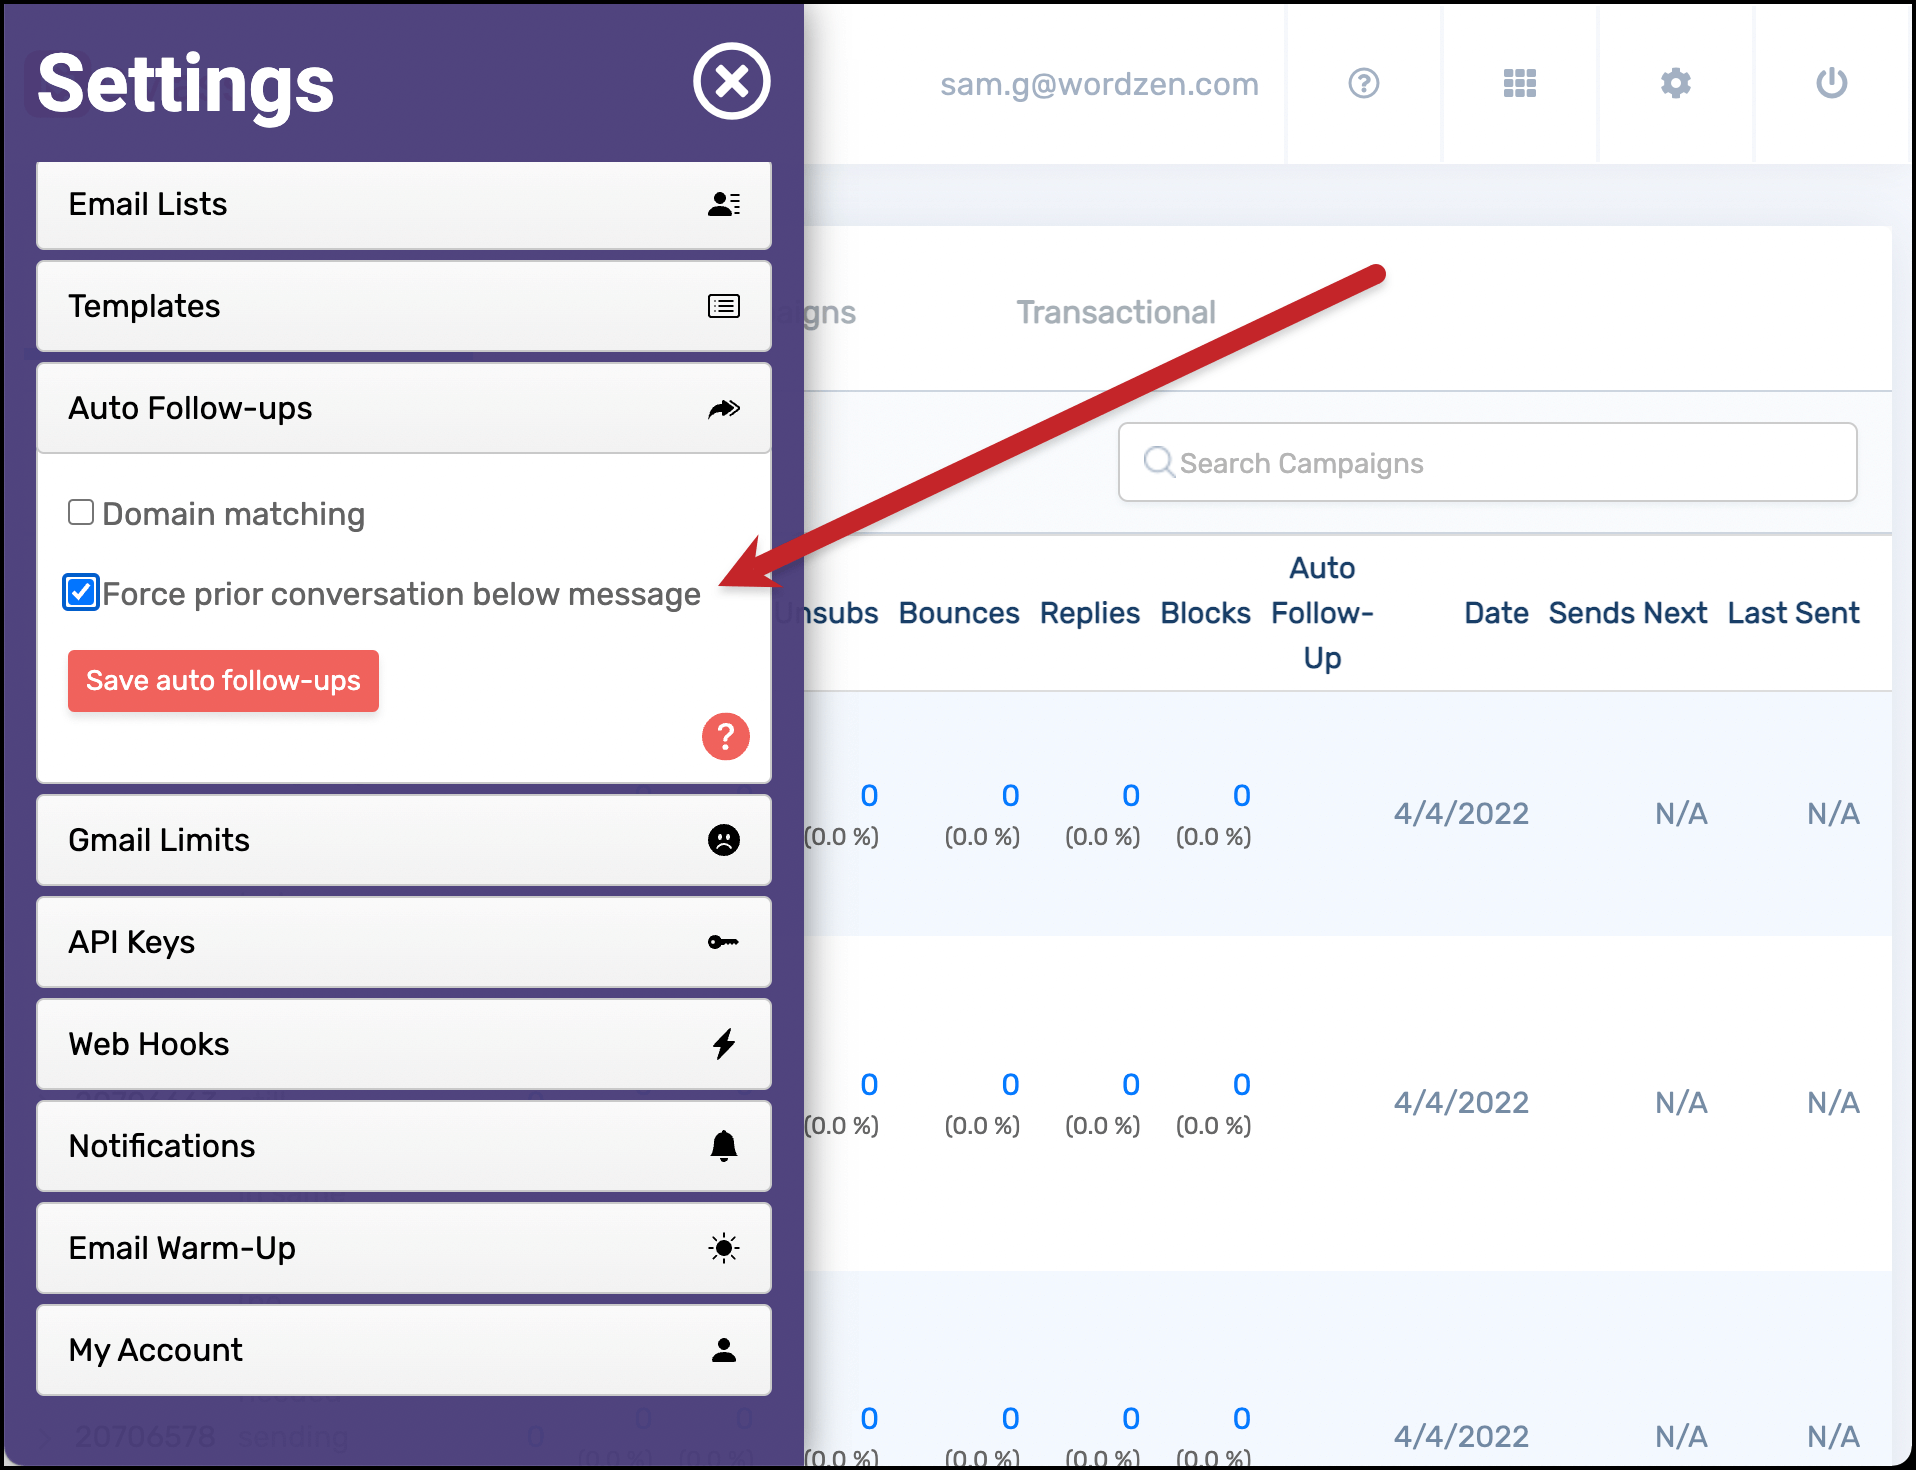This screenshot has width=1916, height=1470.
Task: Sort by the Sends Next column header
Action: coord(1628,613)
